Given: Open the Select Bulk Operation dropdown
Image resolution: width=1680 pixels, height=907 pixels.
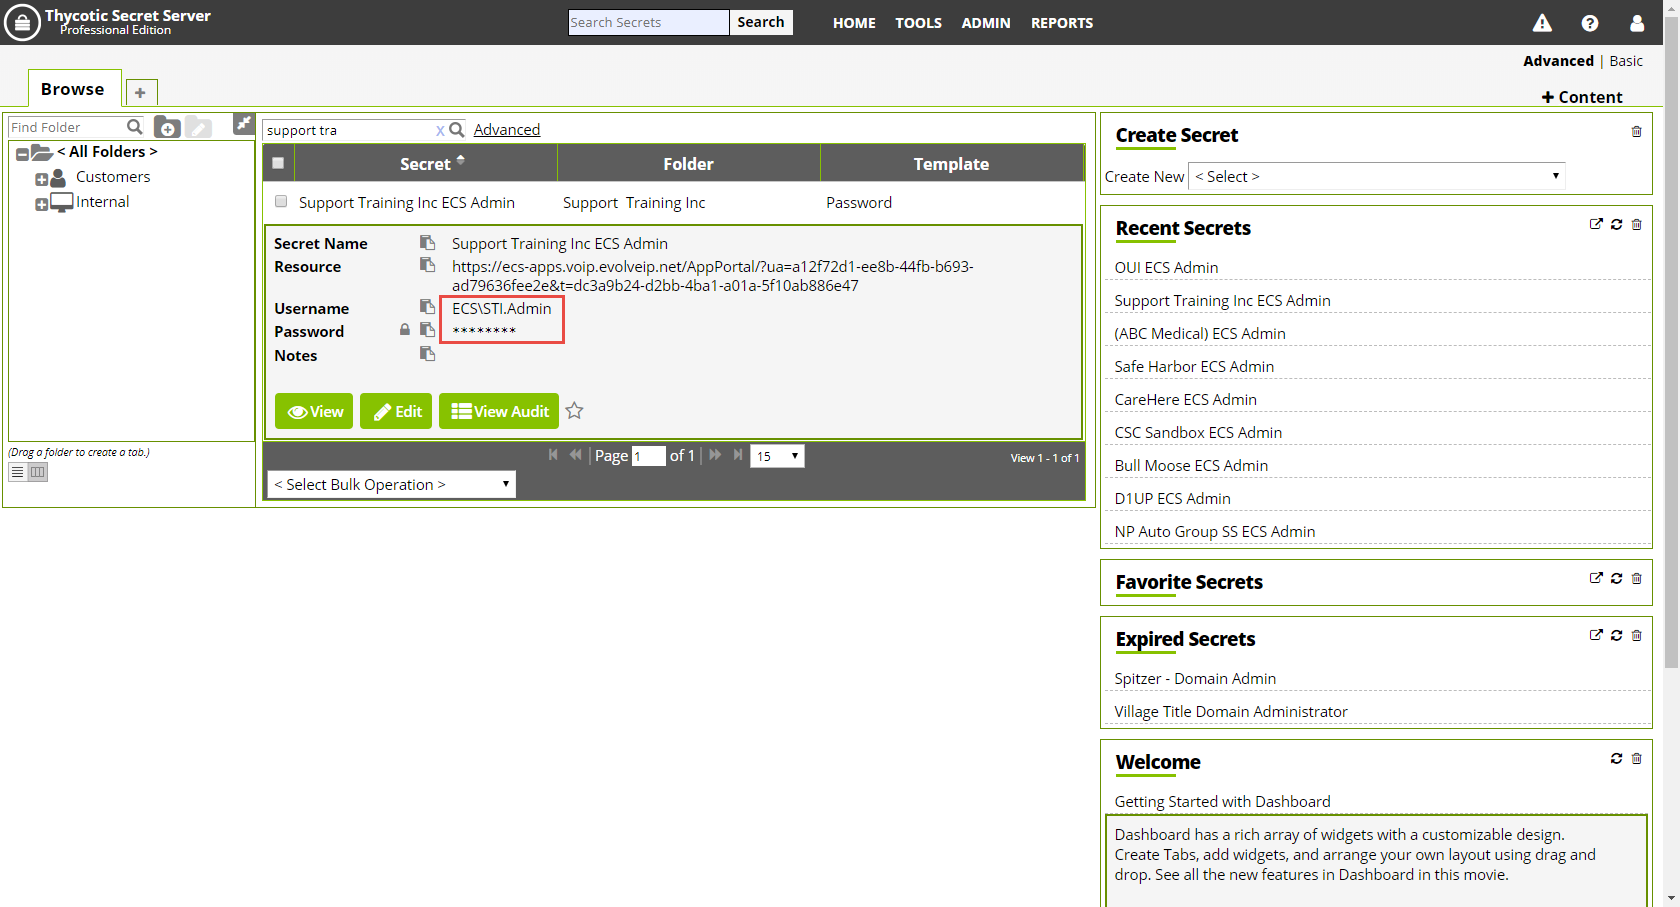Looking at the screenshot, I should pyautogui.click(x=391, y=484).
